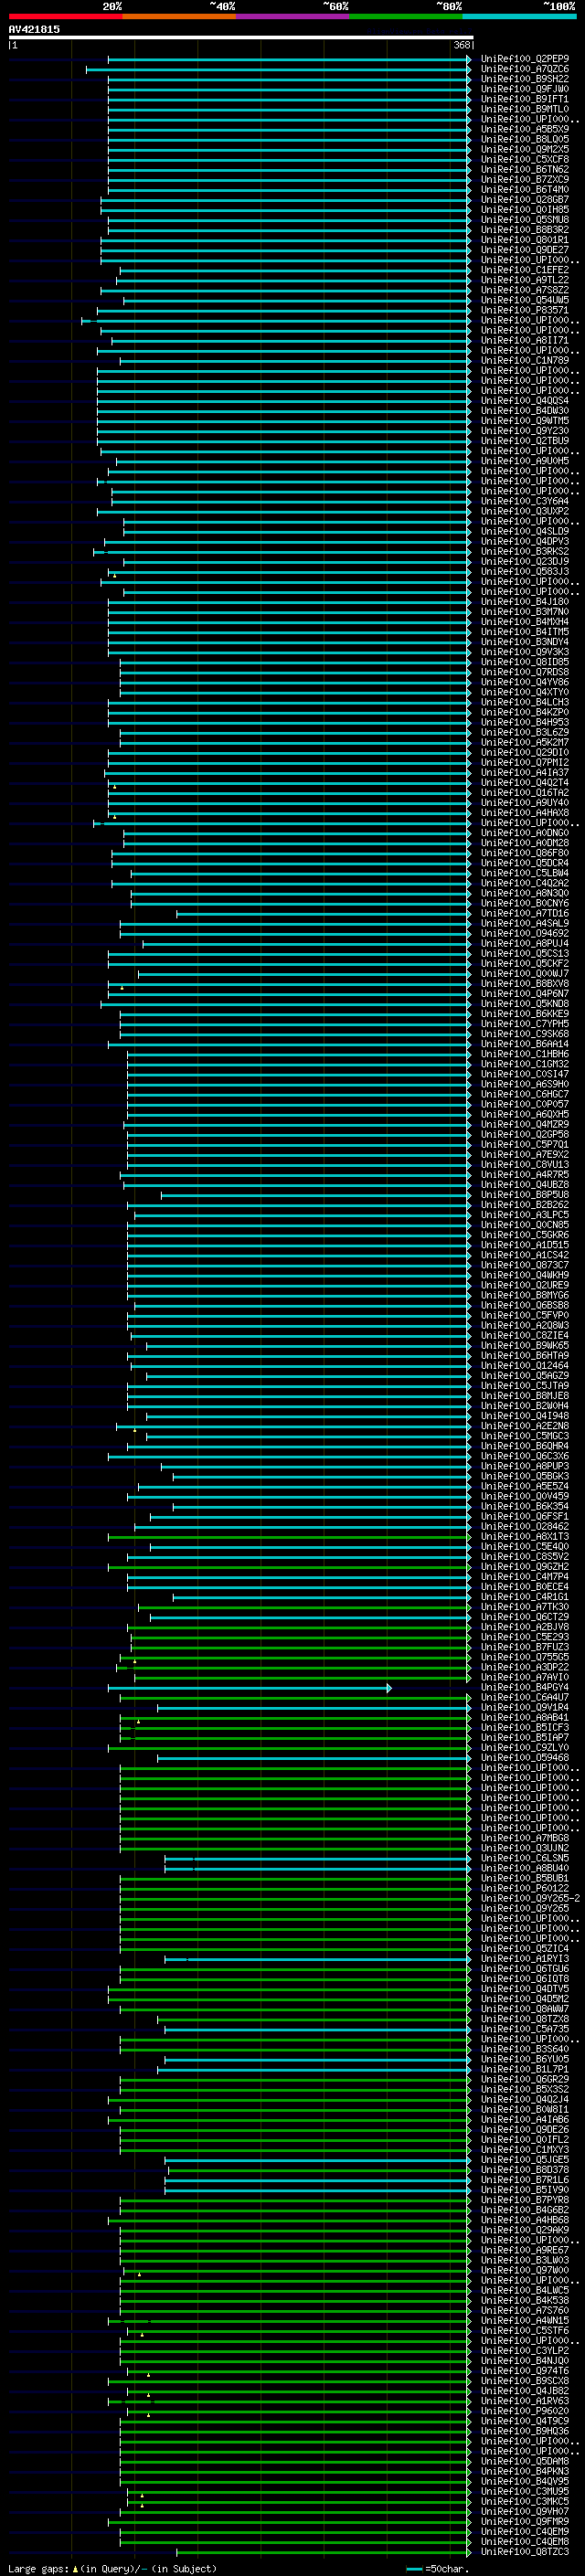The height and width of the screenshot is (2576, 585).
Task: Click the red 20% identity legend segment
Action: pyautogui.click(x=65, y=16)
